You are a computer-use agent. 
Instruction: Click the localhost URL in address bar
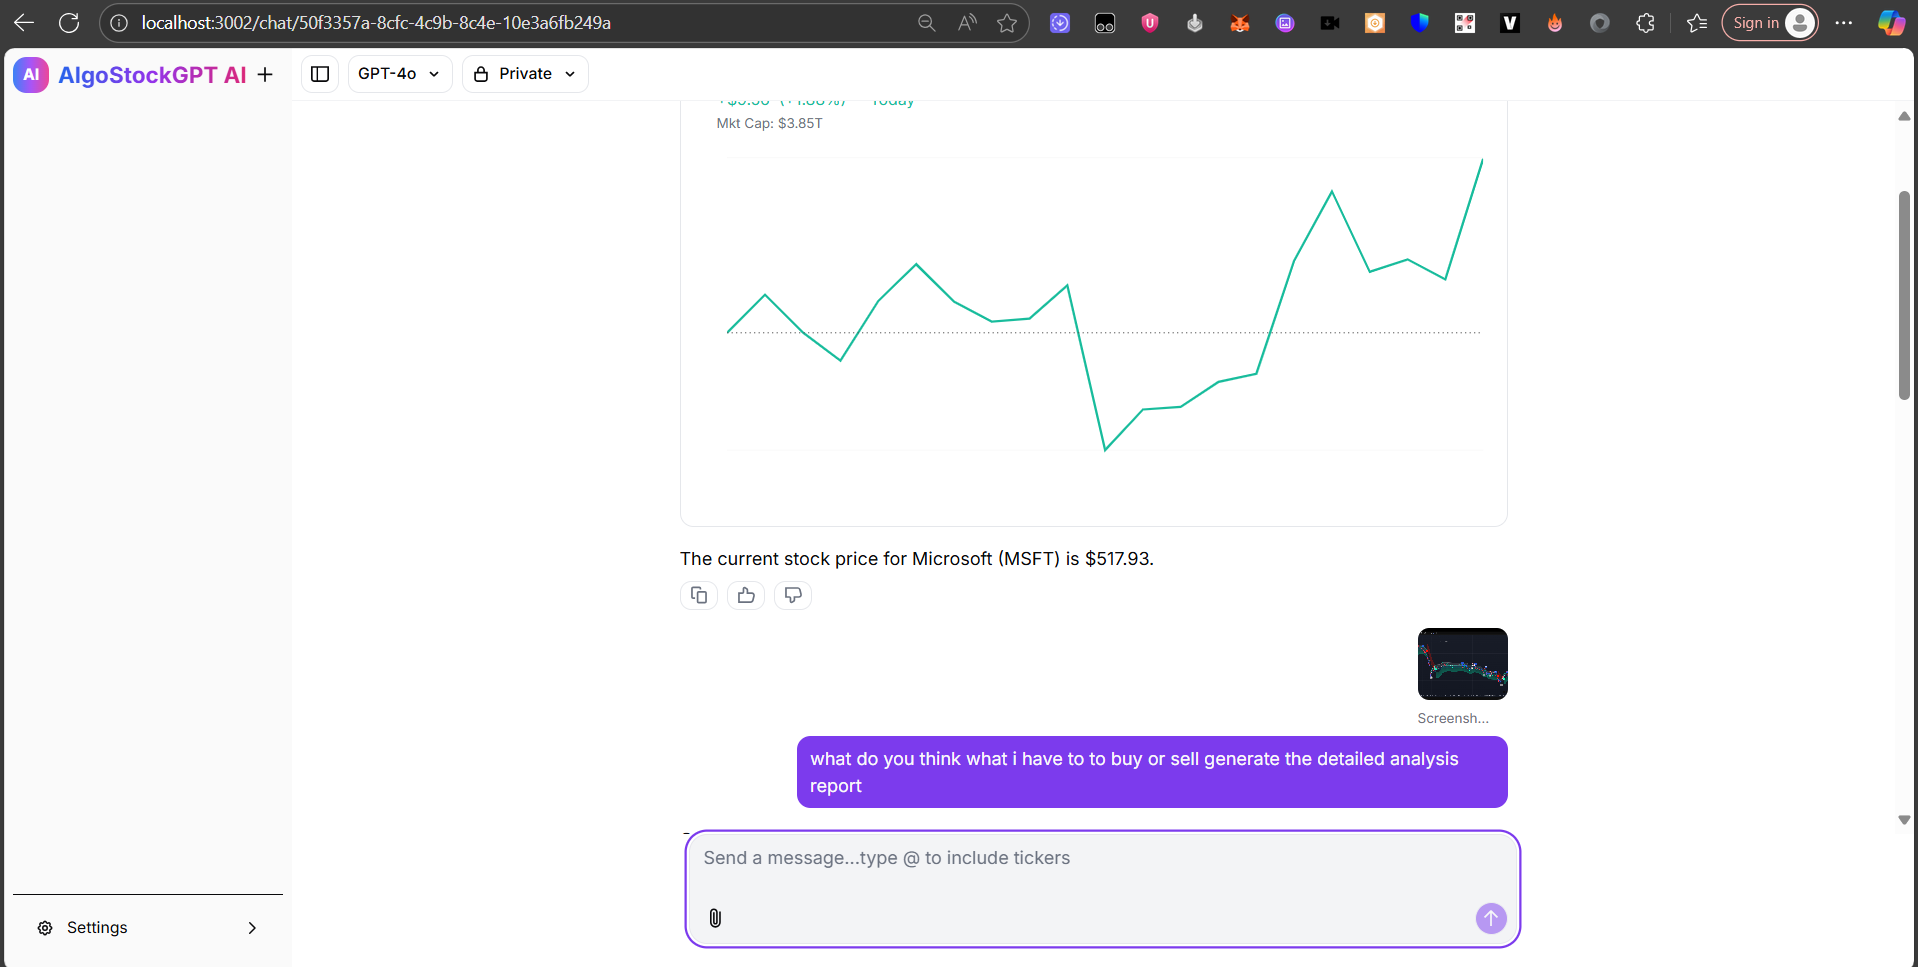376,23
